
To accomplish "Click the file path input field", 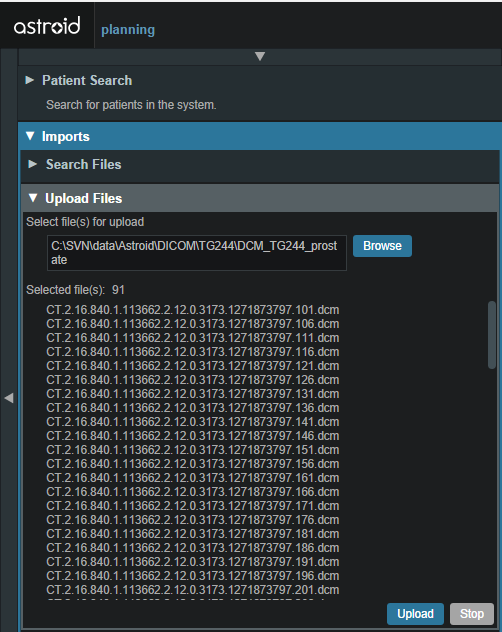I will click(x=197, y=253).
